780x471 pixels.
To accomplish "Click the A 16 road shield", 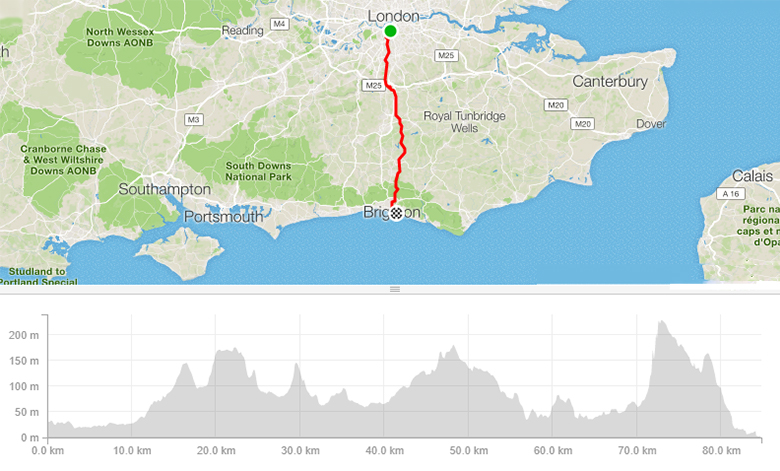I will click(731, 193).
